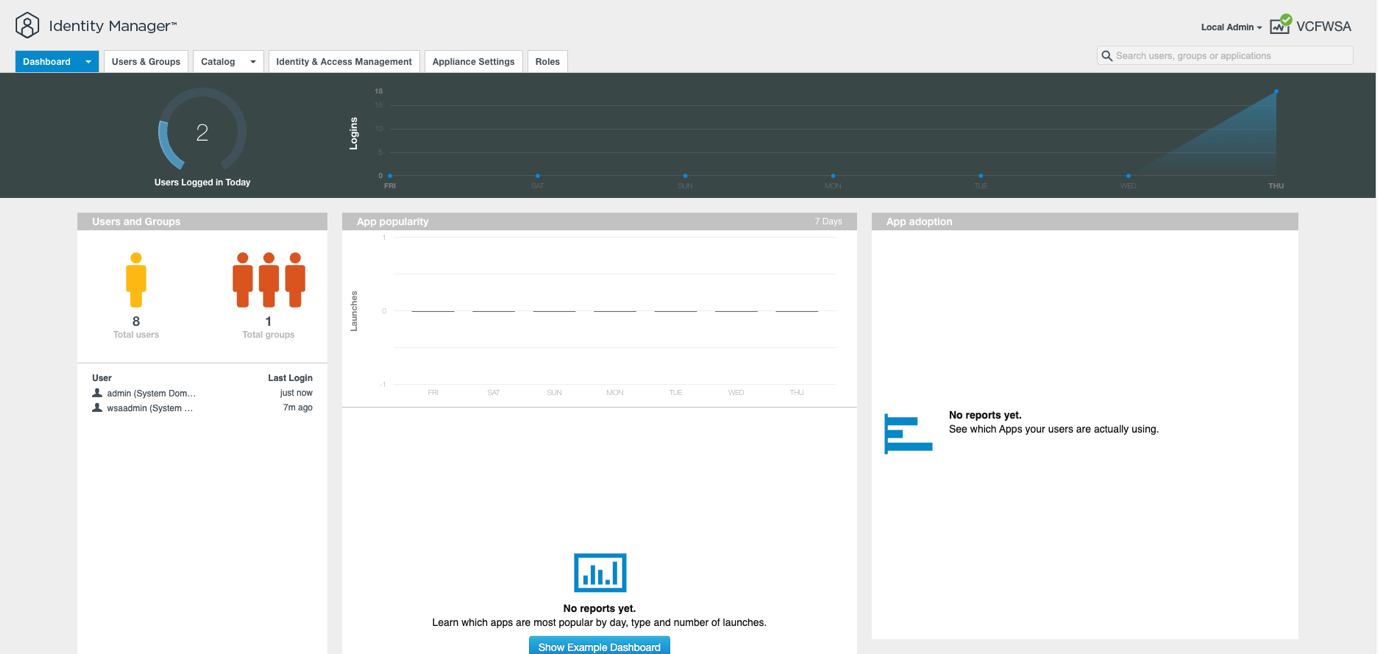1378x654 pixels.
Task: Click the bar chart icon above No reports yet
Action: point(600,573)
